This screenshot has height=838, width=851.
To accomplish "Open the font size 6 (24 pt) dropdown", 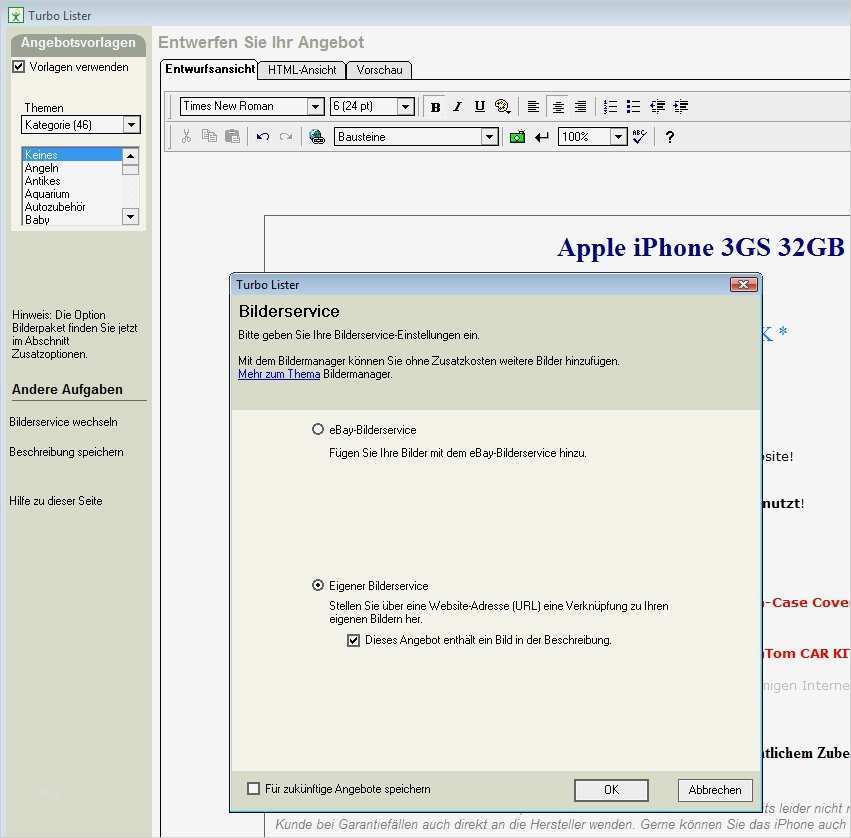I will point(405,106).
